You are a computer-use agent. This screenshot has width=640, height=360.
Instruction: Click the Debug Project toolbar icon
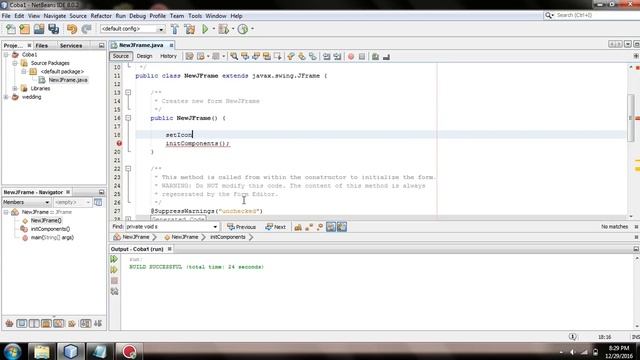224,29
